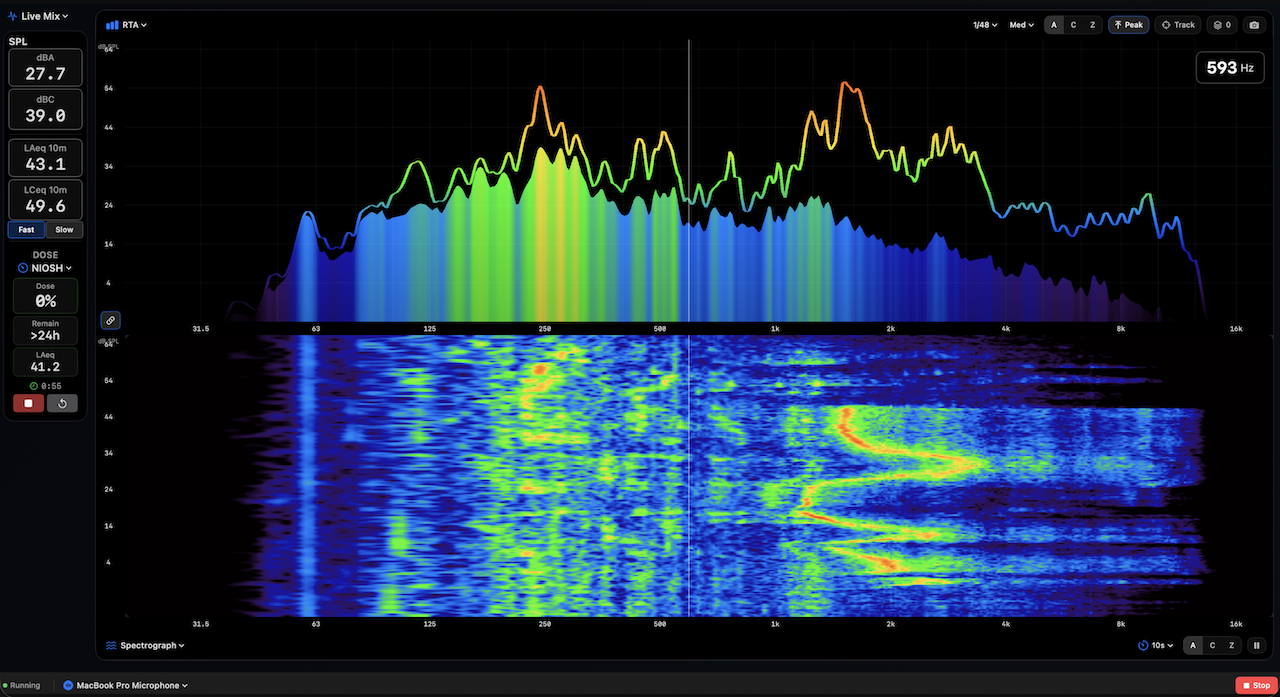The height and width of the screenshot is (697, 1280).
Task: Pause the spectrograph display
Action: (x=1257, y=646)
